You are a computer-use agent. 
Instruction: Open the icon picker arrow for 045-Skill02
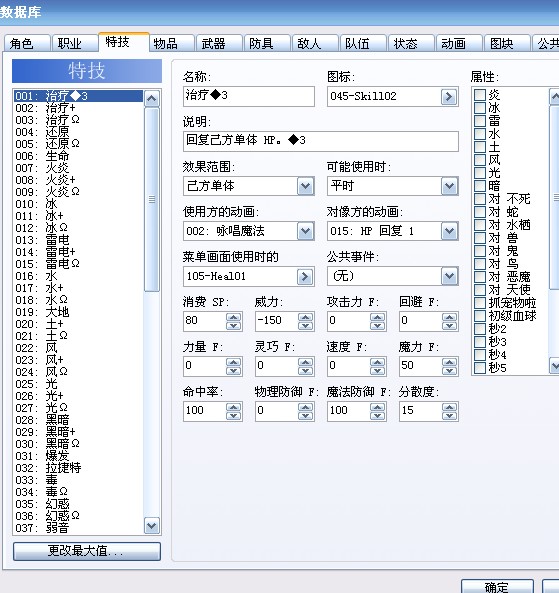(449, 97)
